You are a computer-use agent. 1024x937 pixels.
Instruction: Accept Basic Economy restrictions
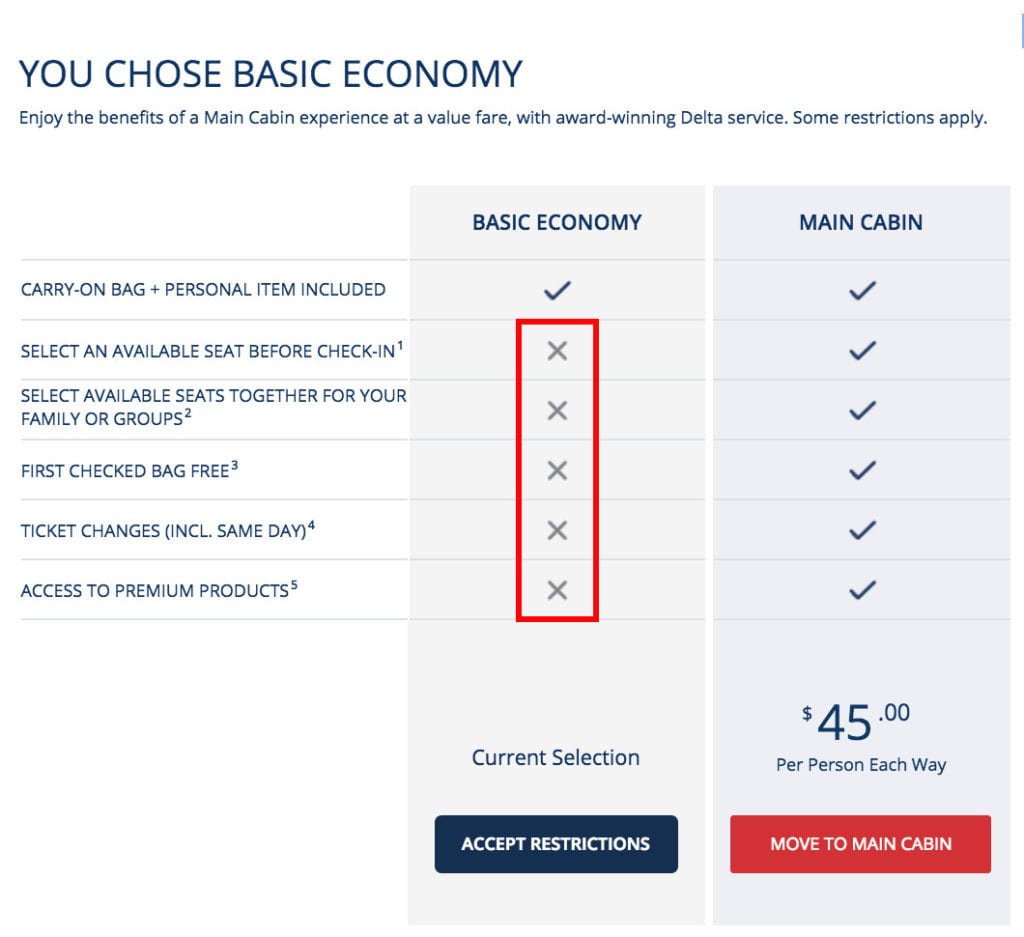(556, 844)
